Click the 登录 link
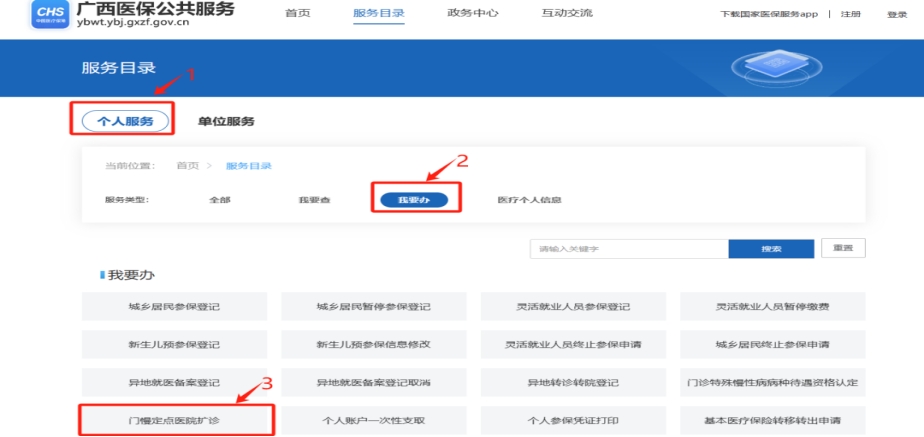The width and height of the screenshot is (924, 437). pos(897,15)
